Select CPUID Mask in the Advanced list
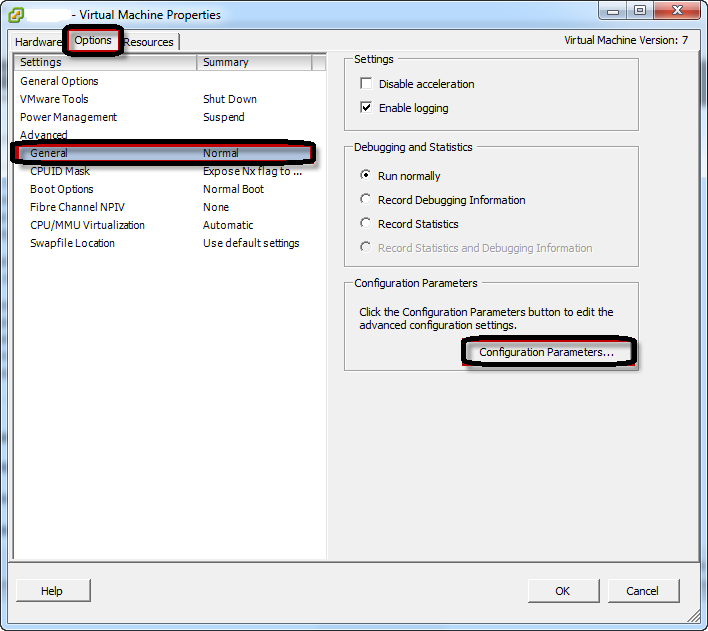Screen dimensions: 708x631 [x=60, y=171]
